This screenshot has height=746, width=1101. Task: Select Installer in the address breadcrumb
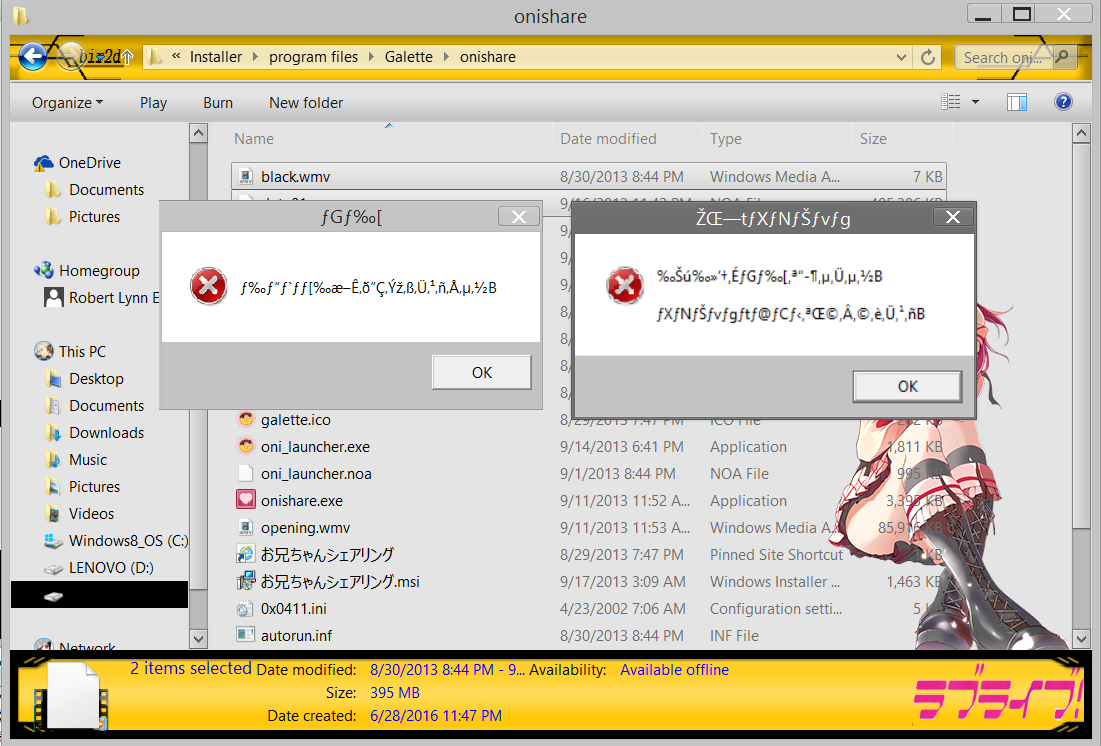216,57
